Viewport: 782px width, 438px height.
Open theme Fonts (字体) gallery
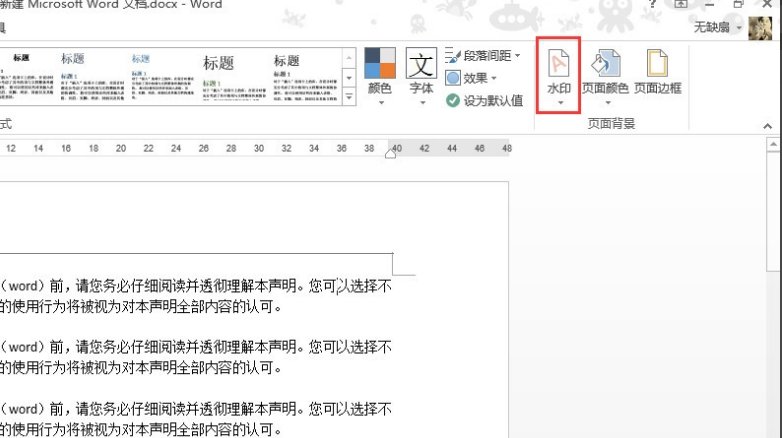pyautogui.click(x=421, y=76)
